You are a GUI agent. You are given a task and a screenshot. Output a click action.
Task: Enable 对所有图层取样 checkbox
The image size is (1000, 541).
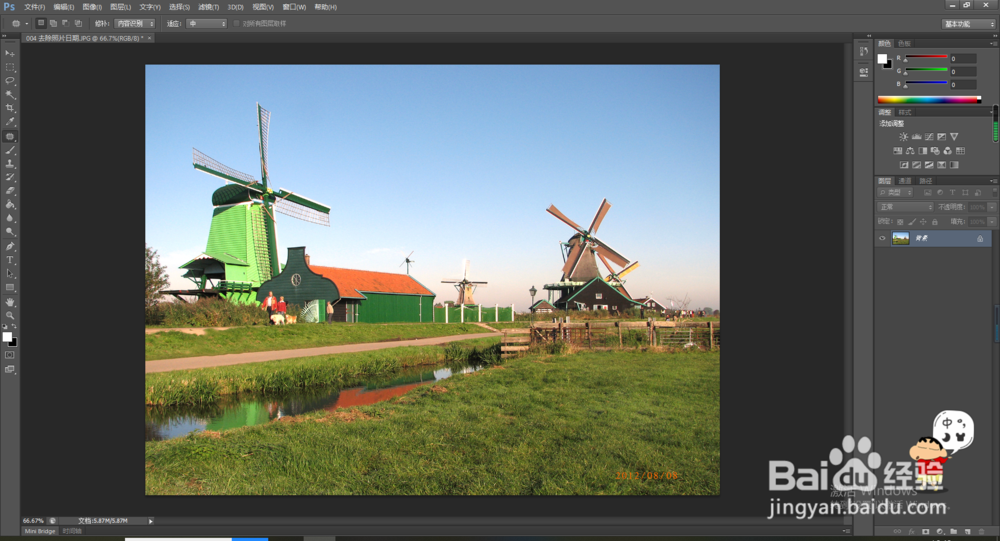point(237,24)
